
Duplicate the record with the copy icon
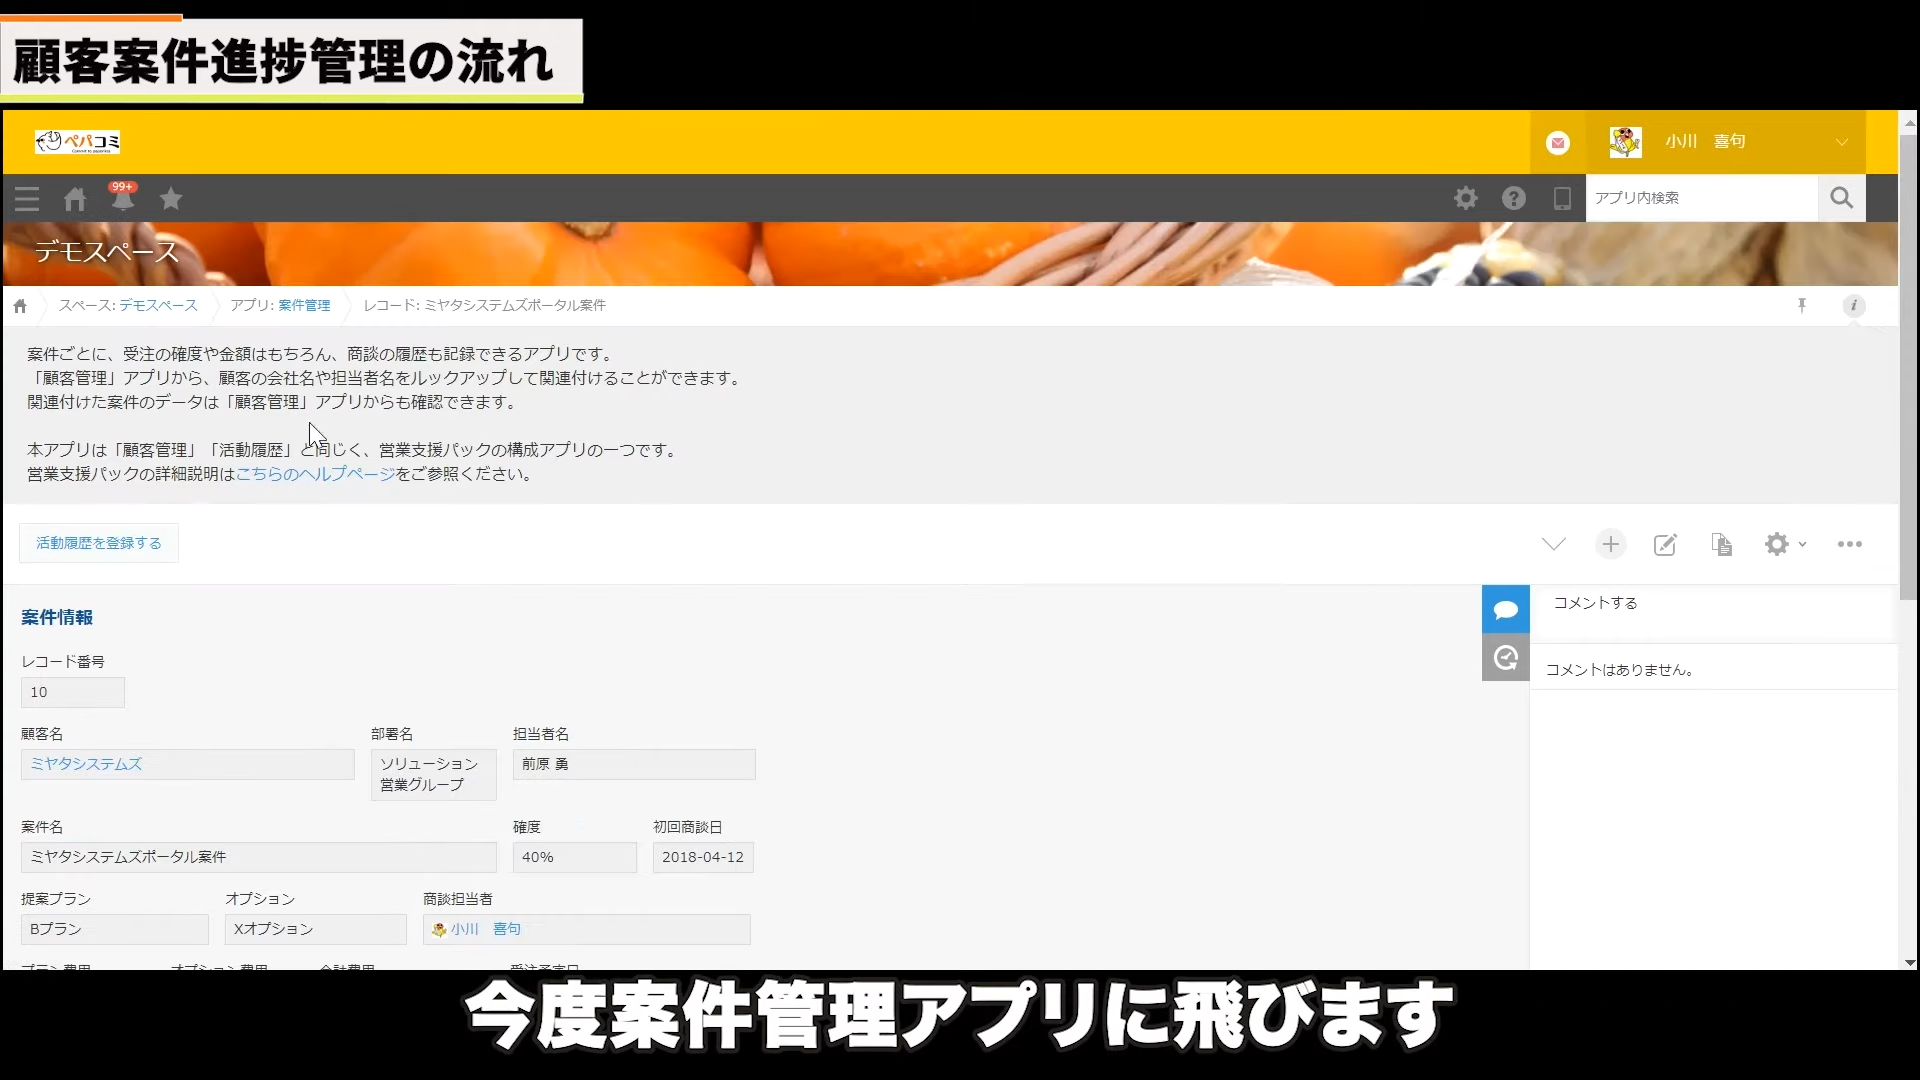click(1721, 544)
